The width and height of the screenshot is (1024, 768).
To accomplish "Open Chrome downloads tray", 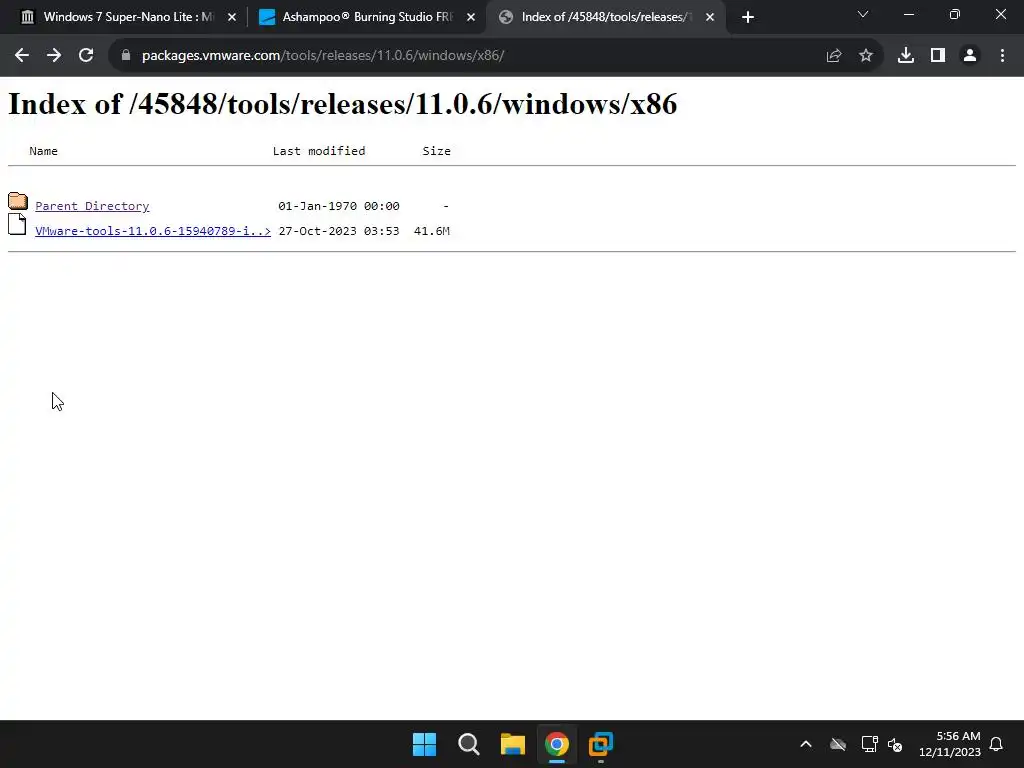I will [906, 56].
